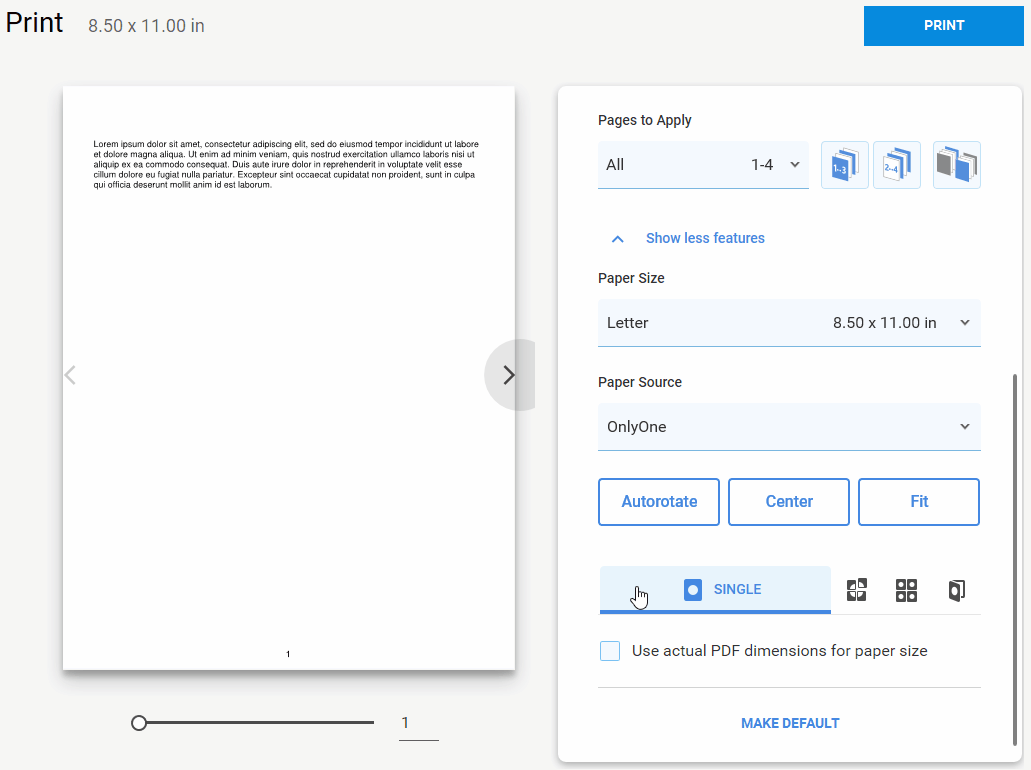Click the Paper Size dropdown arrow

[x=965, y=323]
